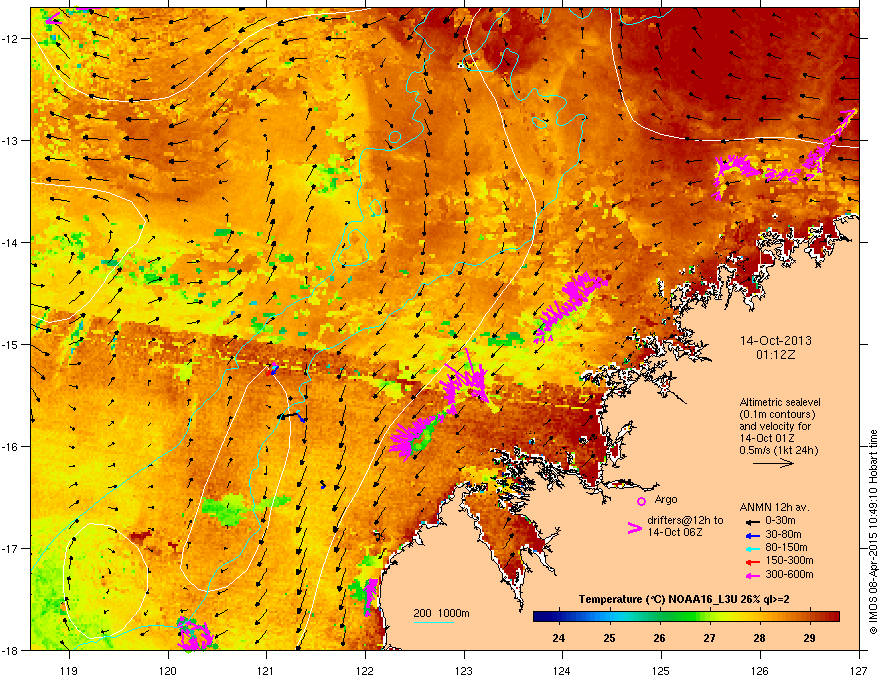Click the longitude axis label 123
Image resolution: width=880 pixels, height=680 pixels.
point(464,670)
